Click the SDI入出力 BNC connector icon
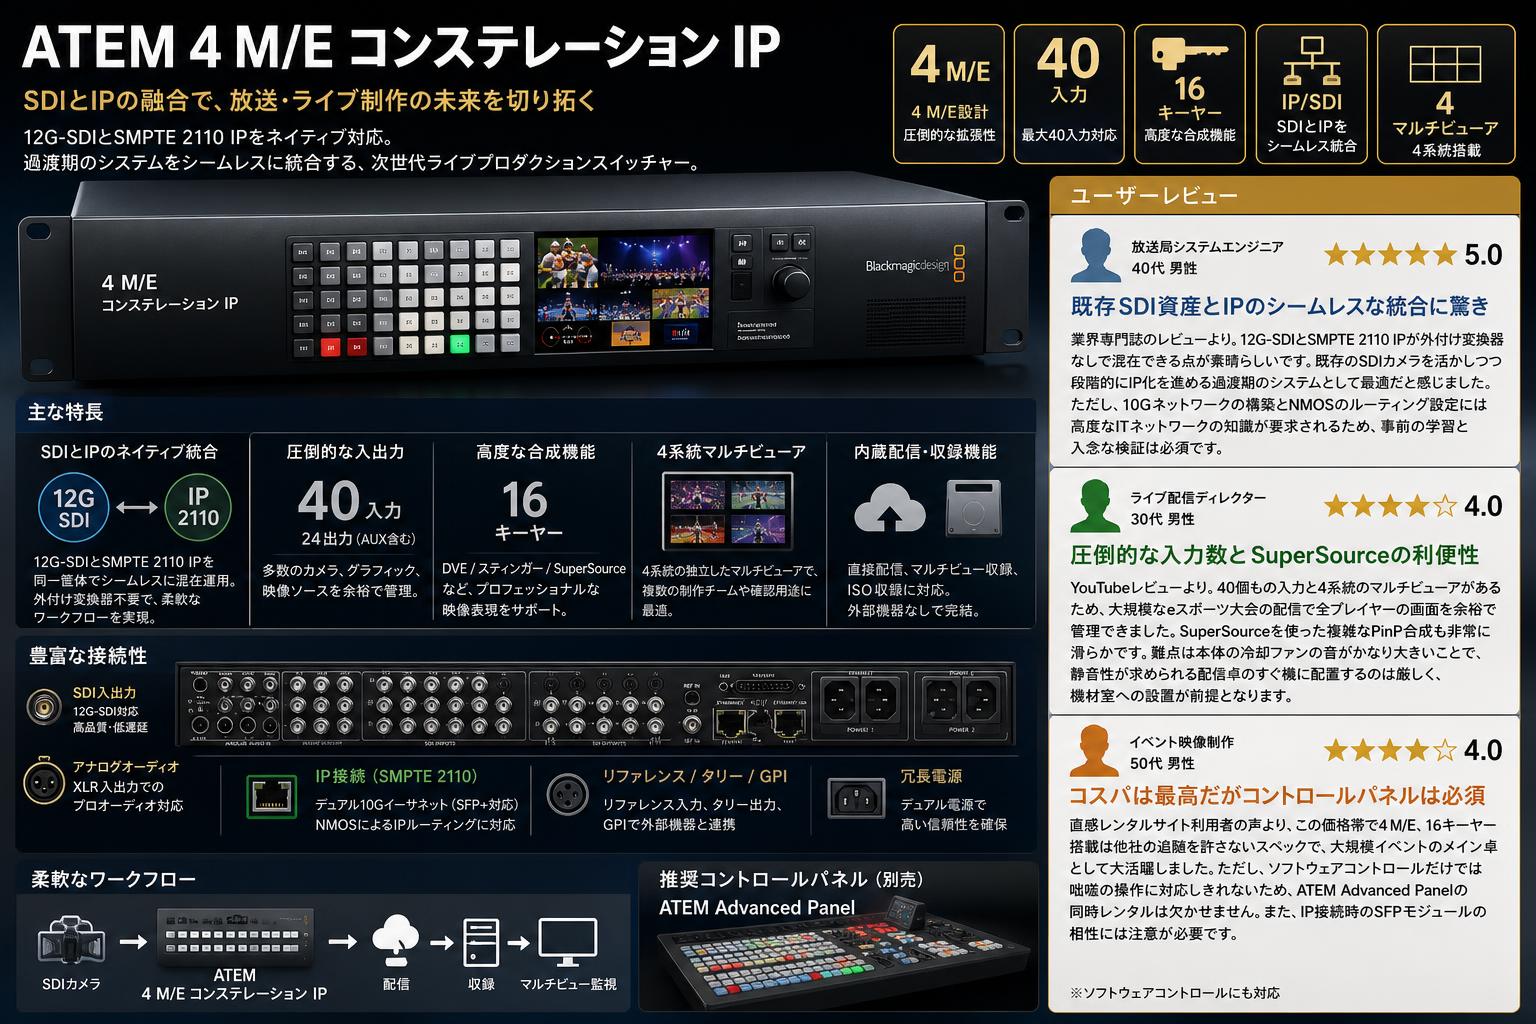This screenshot has width=1536, height=1024. pos(44,707)
